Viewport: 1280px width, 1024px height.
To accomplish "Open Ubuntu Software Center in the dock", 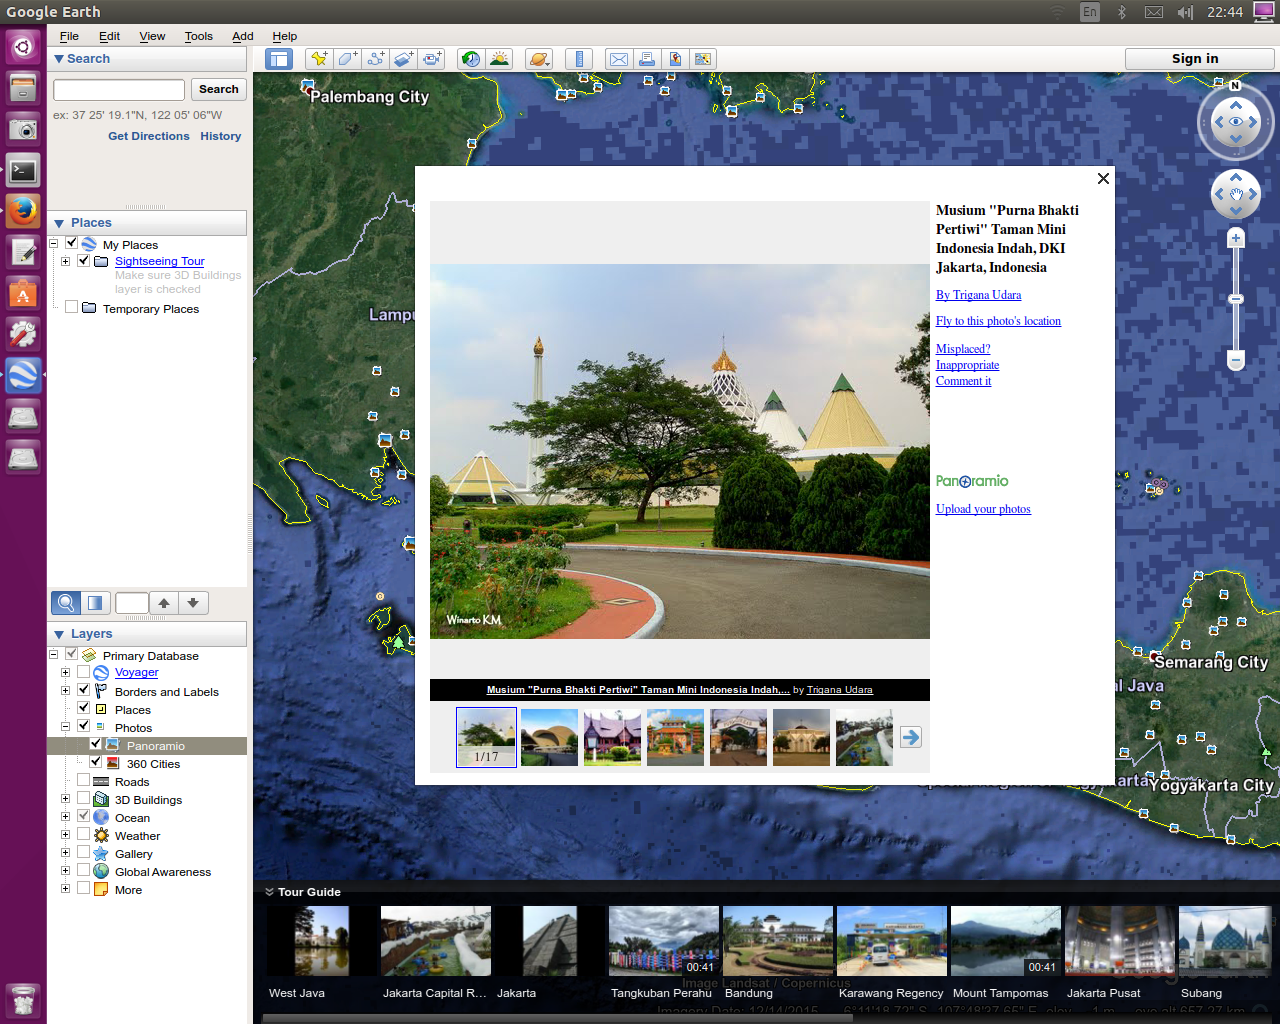I will point(23,293).
